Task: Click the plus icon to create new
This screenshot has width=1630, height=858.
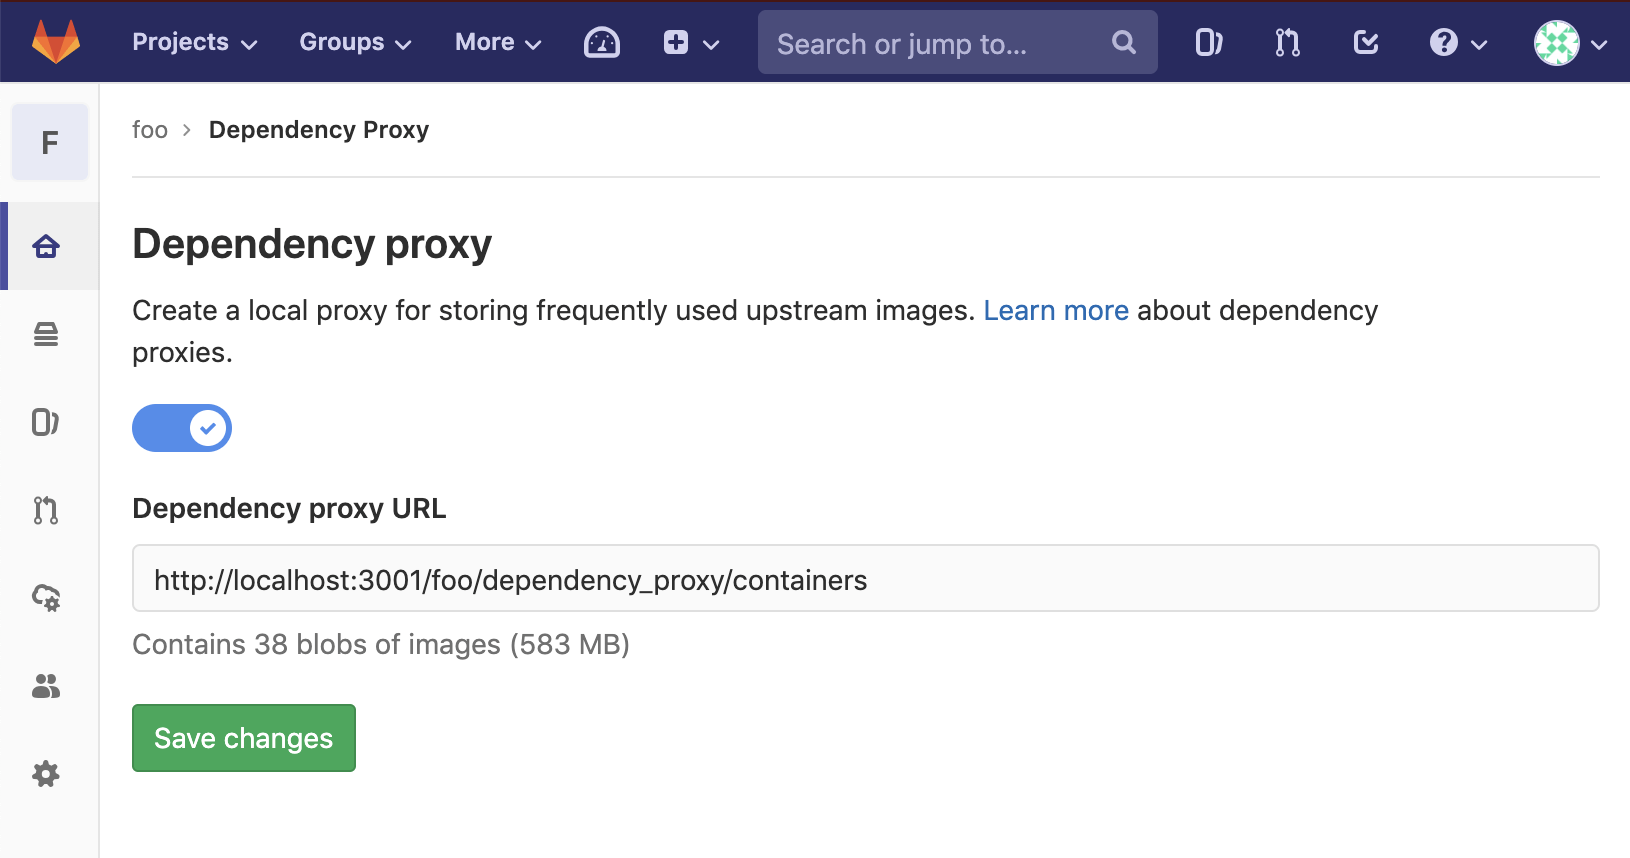Action: [690, 42]
